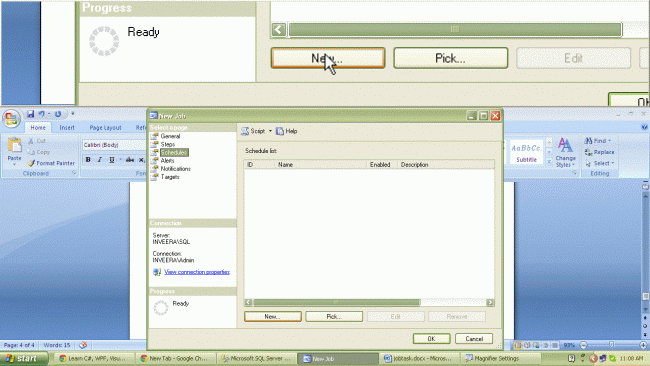Click the proofing errors icon in Word status bar

tap(83, 345)
